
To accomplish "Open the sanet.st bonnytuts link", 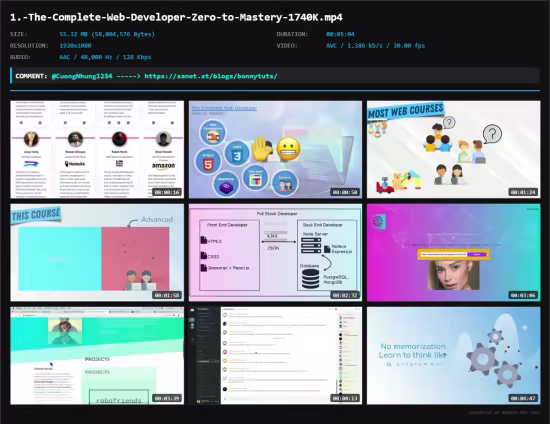I will click(x=211, y=76).
